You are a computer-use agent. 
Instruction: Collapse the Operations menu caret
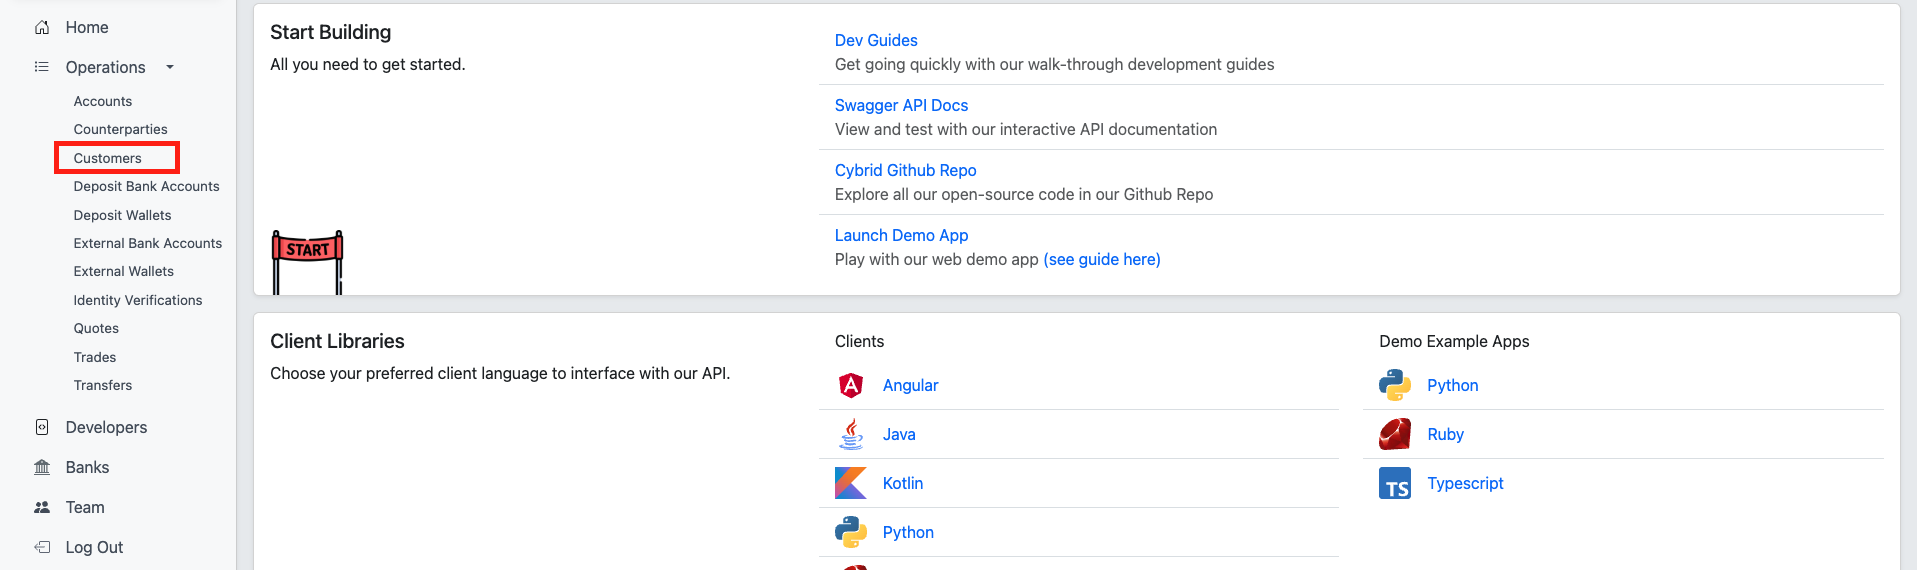click(170, 67)
